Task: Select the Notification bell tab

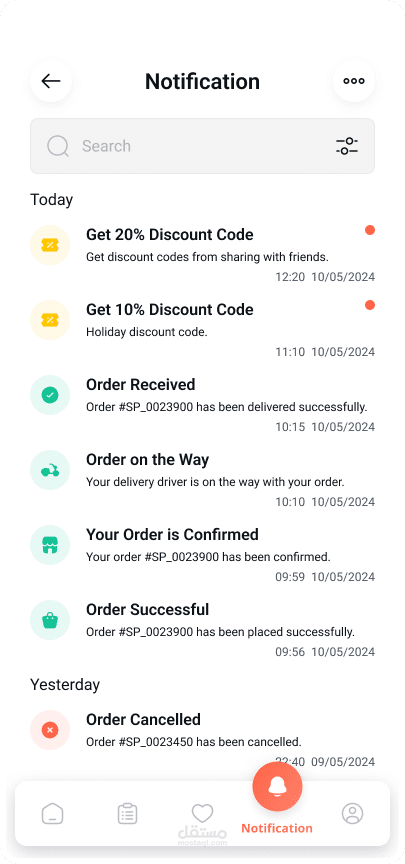Action: tap(277, 788)
